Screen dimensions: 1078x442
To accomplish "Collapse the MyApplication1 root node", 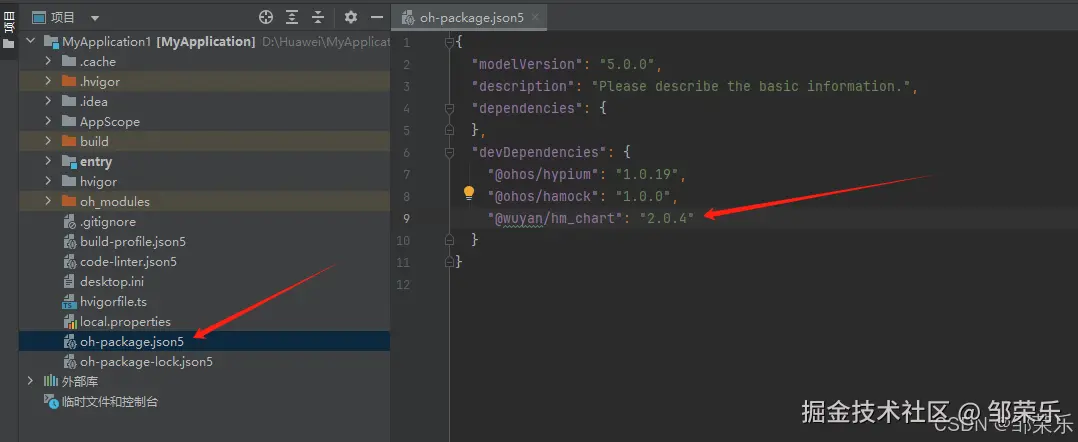I will tap(30, 41).
